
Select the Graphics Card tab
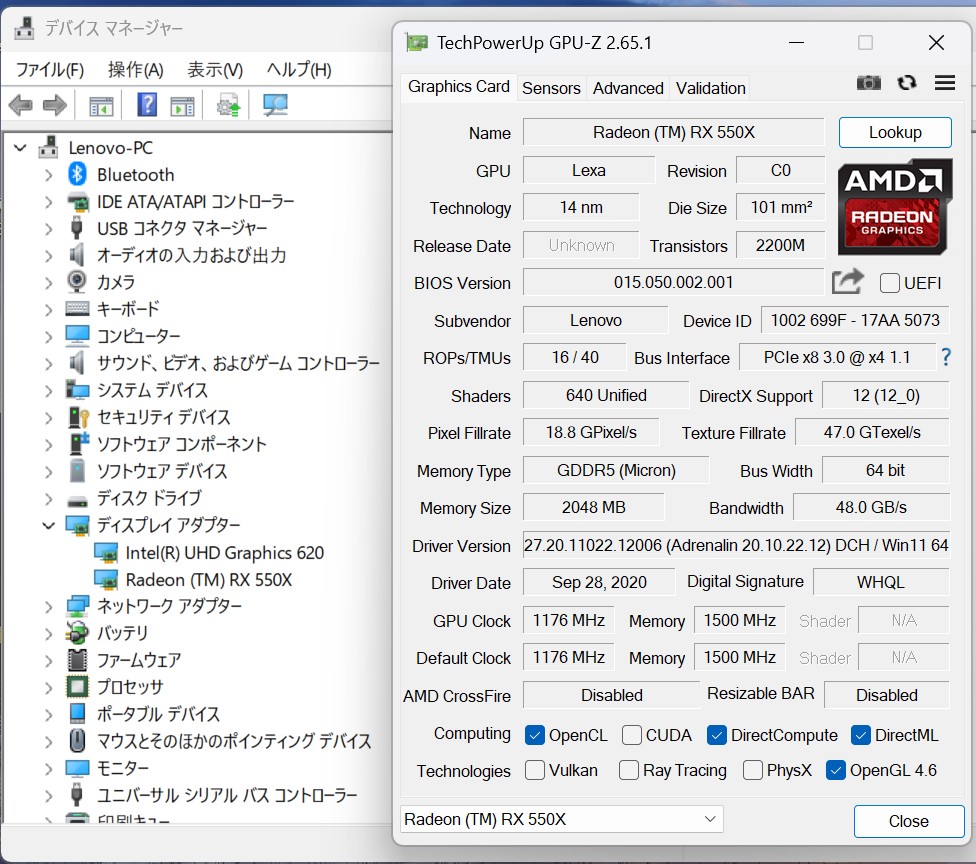[x=459, y=87]
